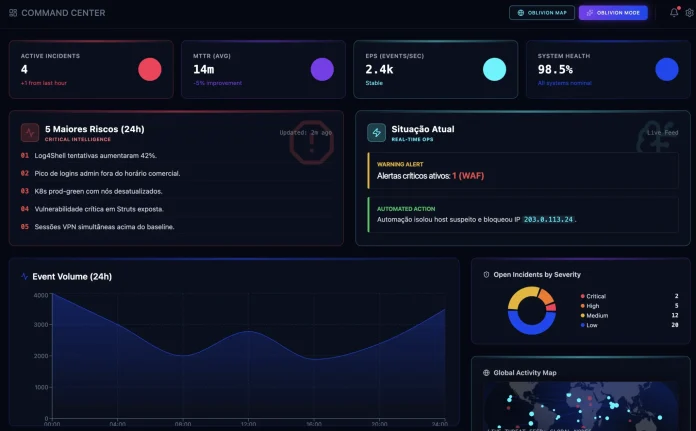This screenshot has width=696, height=431.
Task: Click the Event Volume pulse icon
Action: pyautogui.click(x=24, y=277)
